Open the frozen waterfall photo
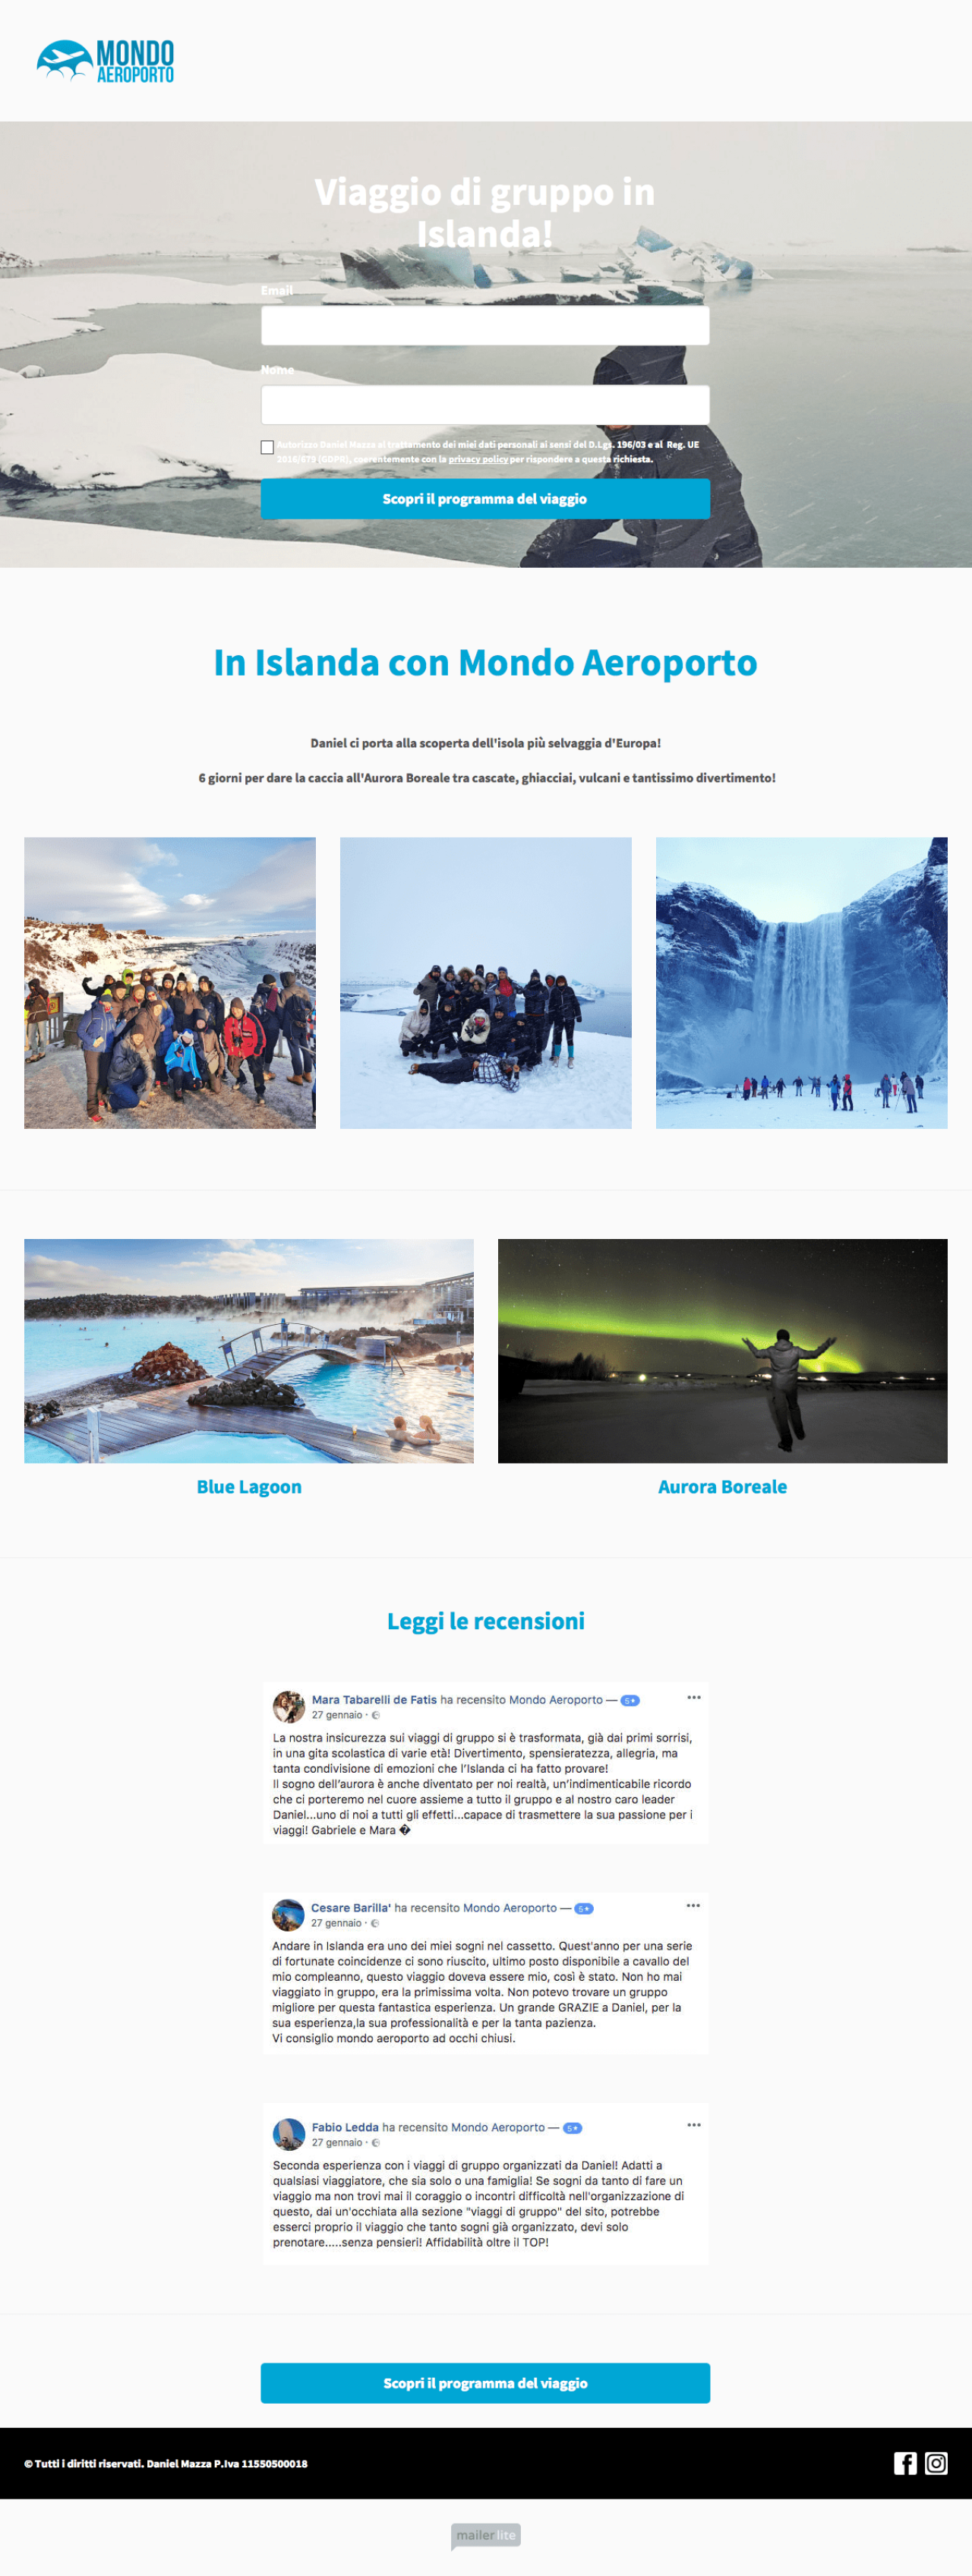972x2576 pixels. pyautogui.click(x=801, y=983)
